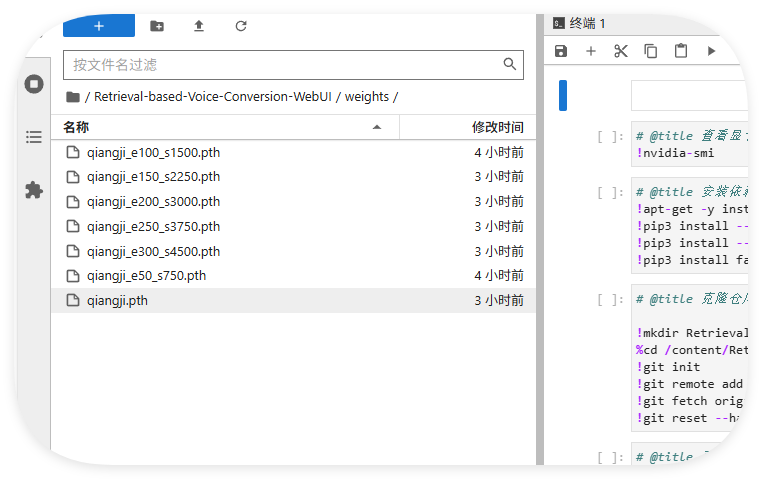Click the pip3 install fa line
Viewport: 762px width, 479px height.
click(692, 260)
